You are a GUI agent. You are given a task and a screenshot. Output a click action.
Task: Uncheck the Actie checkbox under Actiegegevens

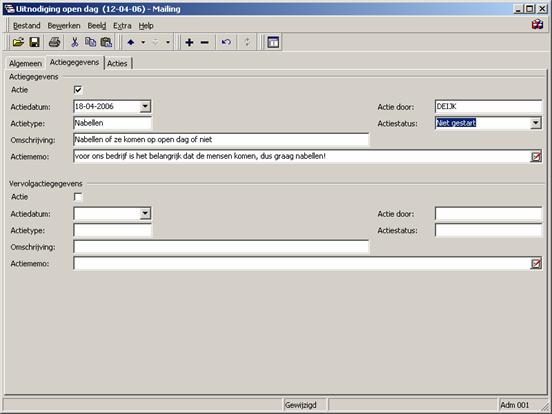click(x=78, y=90)
